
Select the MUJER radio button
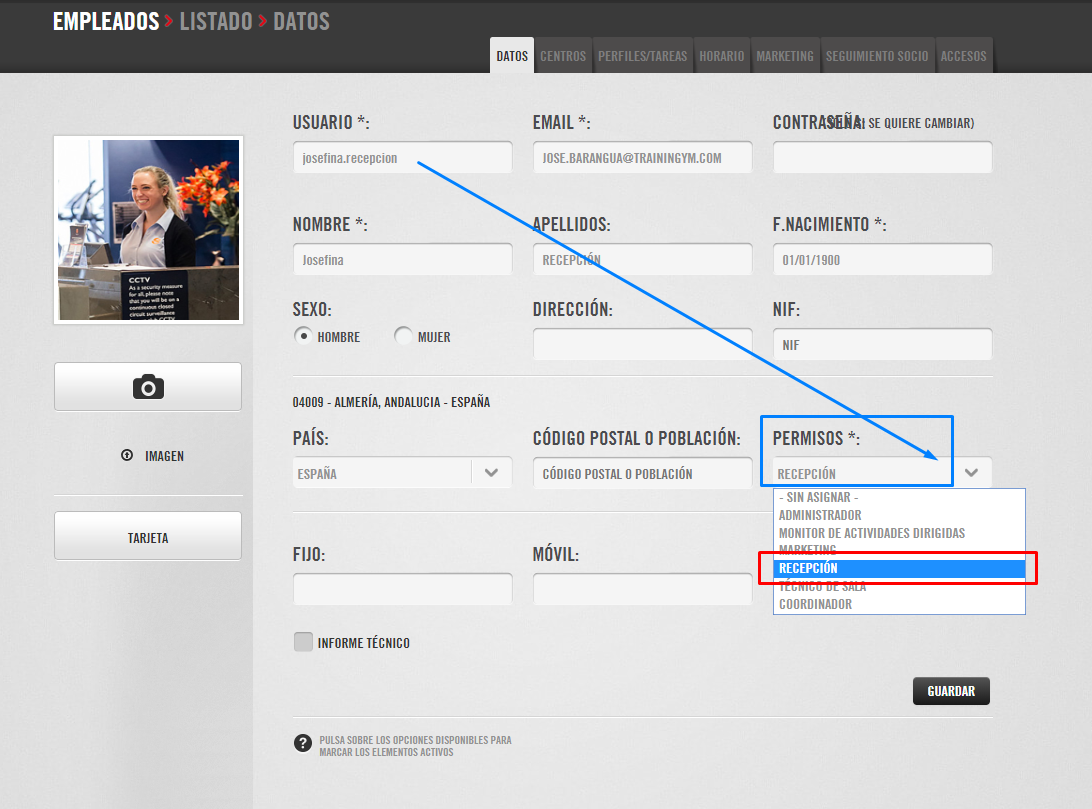[x=403, y=336]
